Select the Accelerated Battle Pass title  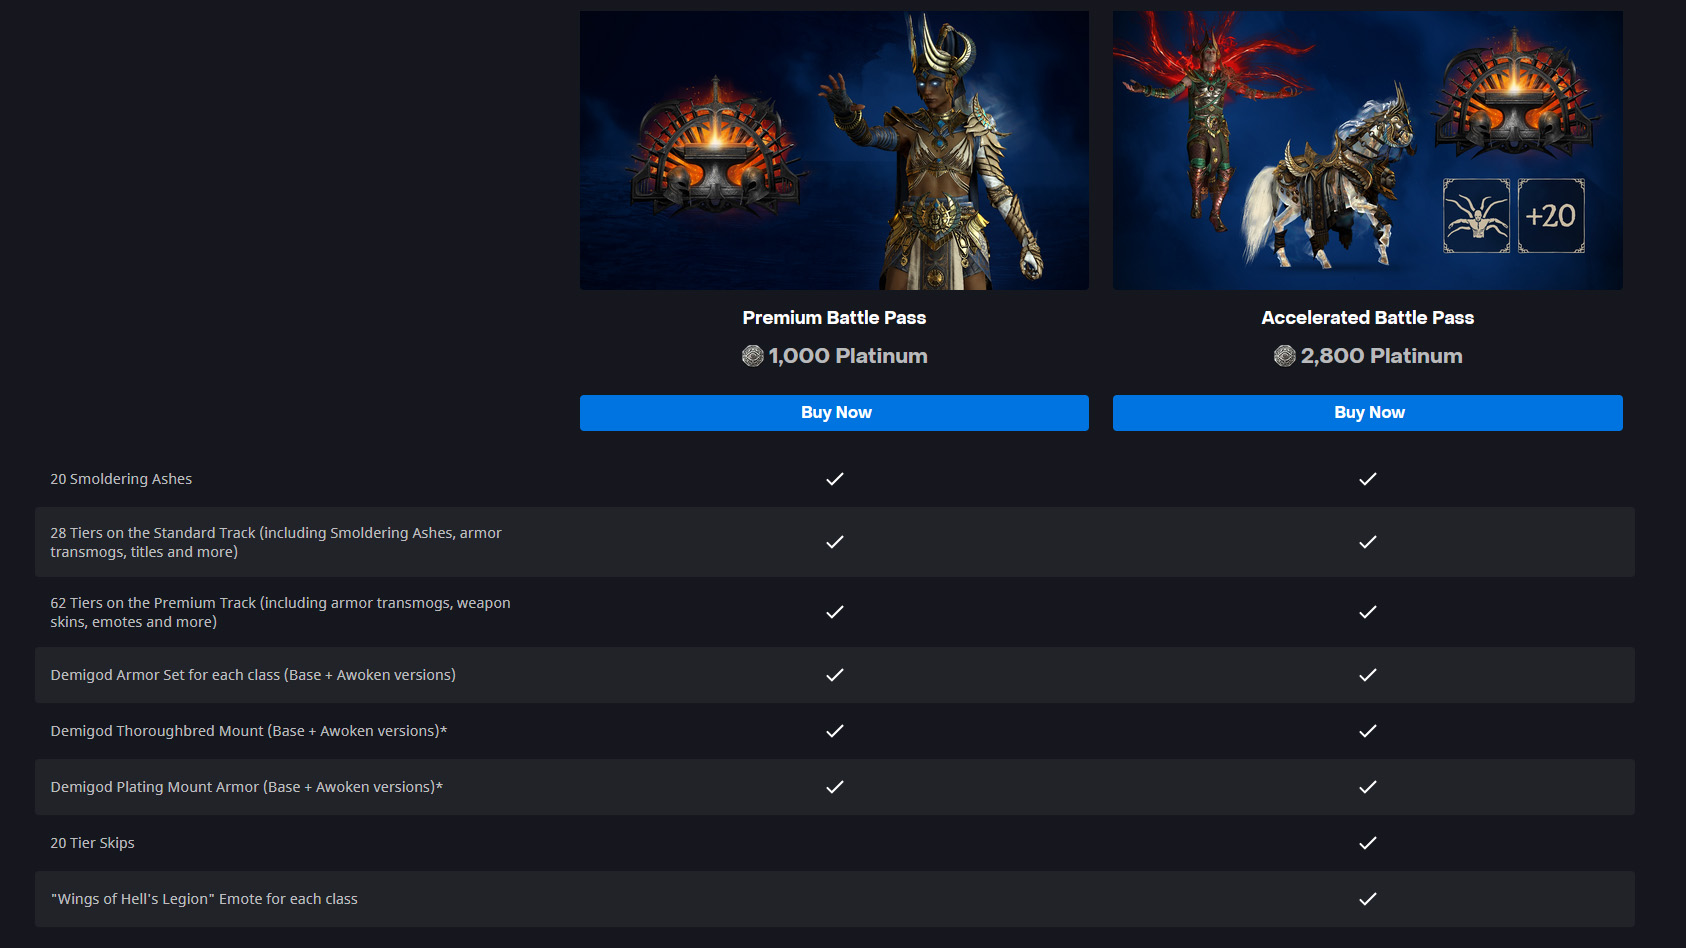tap(1367, 318)
